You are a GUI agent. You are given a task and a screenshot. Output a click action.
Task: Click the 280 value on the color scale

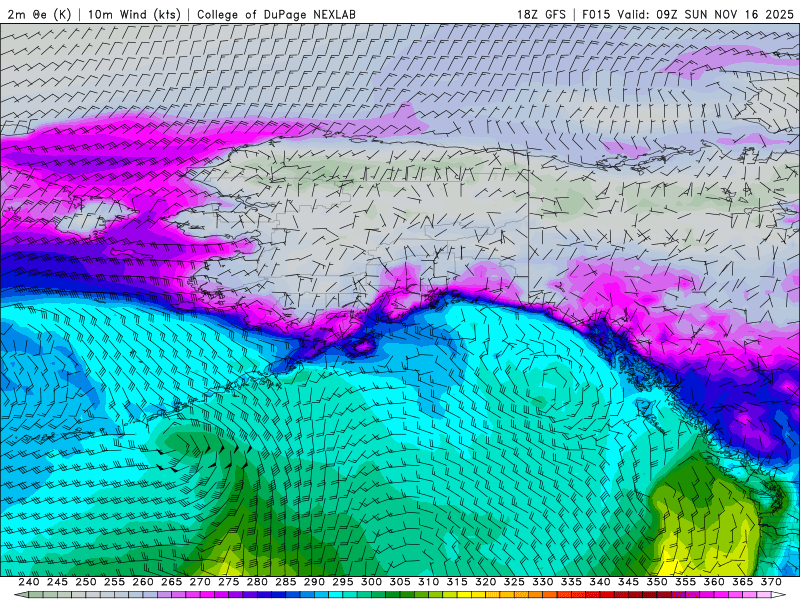257,582
